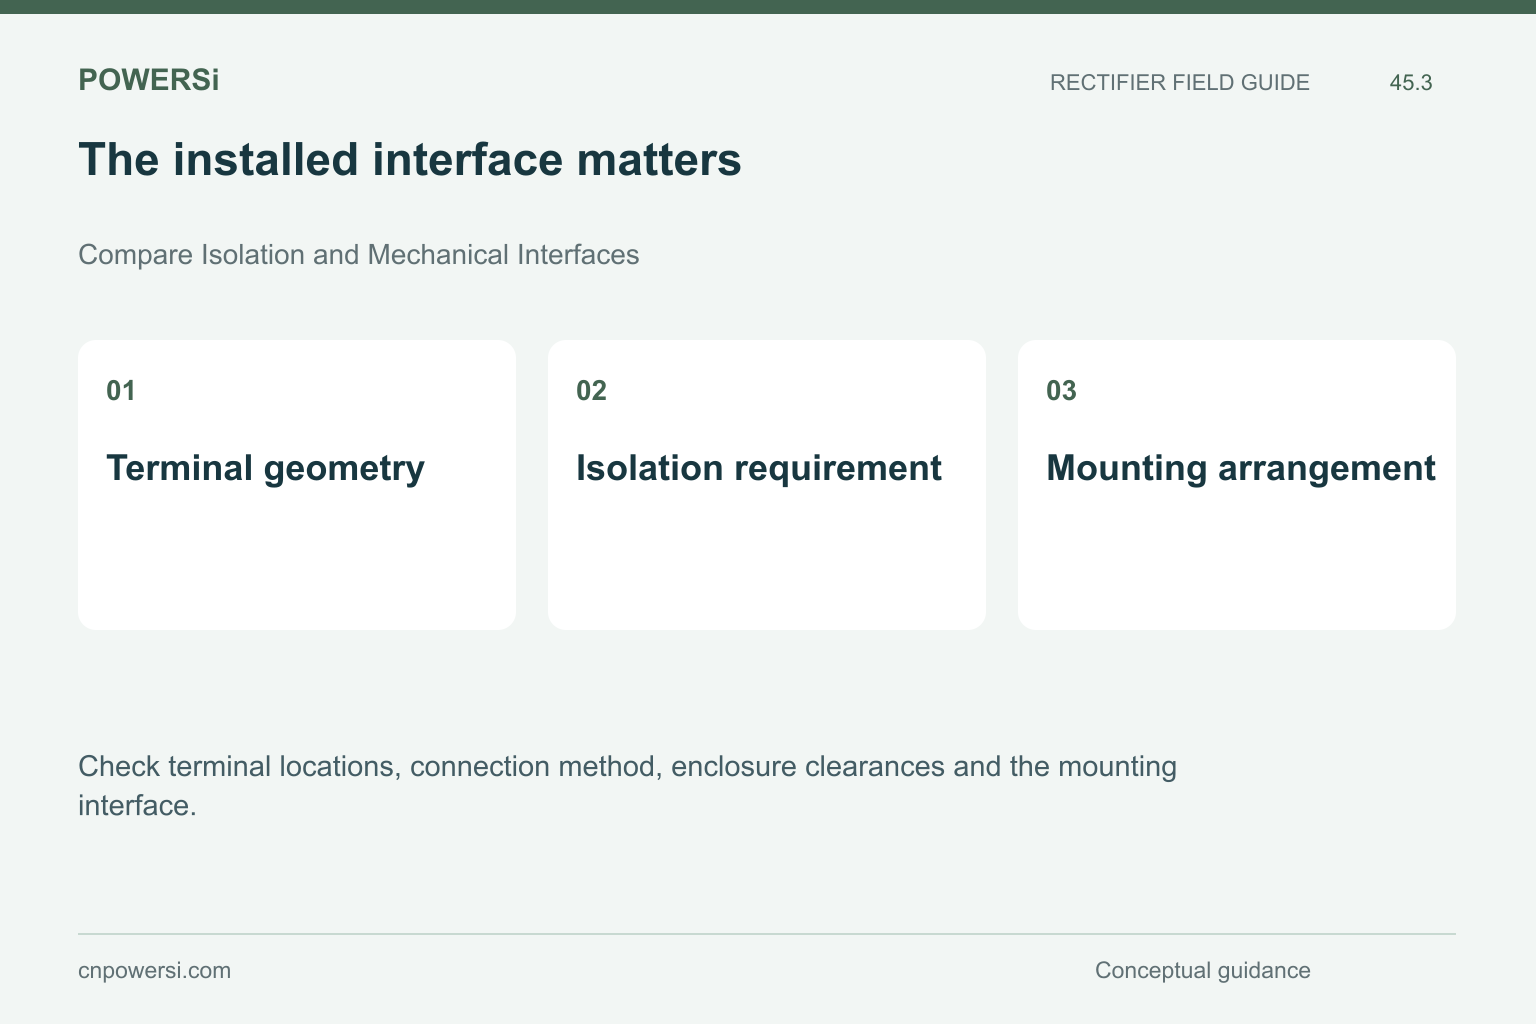1536x1024 pixels.
Task: Click the subtitle 'Compare Isolation and Mechanical Interfaces'
Action: tap(358, 255)
